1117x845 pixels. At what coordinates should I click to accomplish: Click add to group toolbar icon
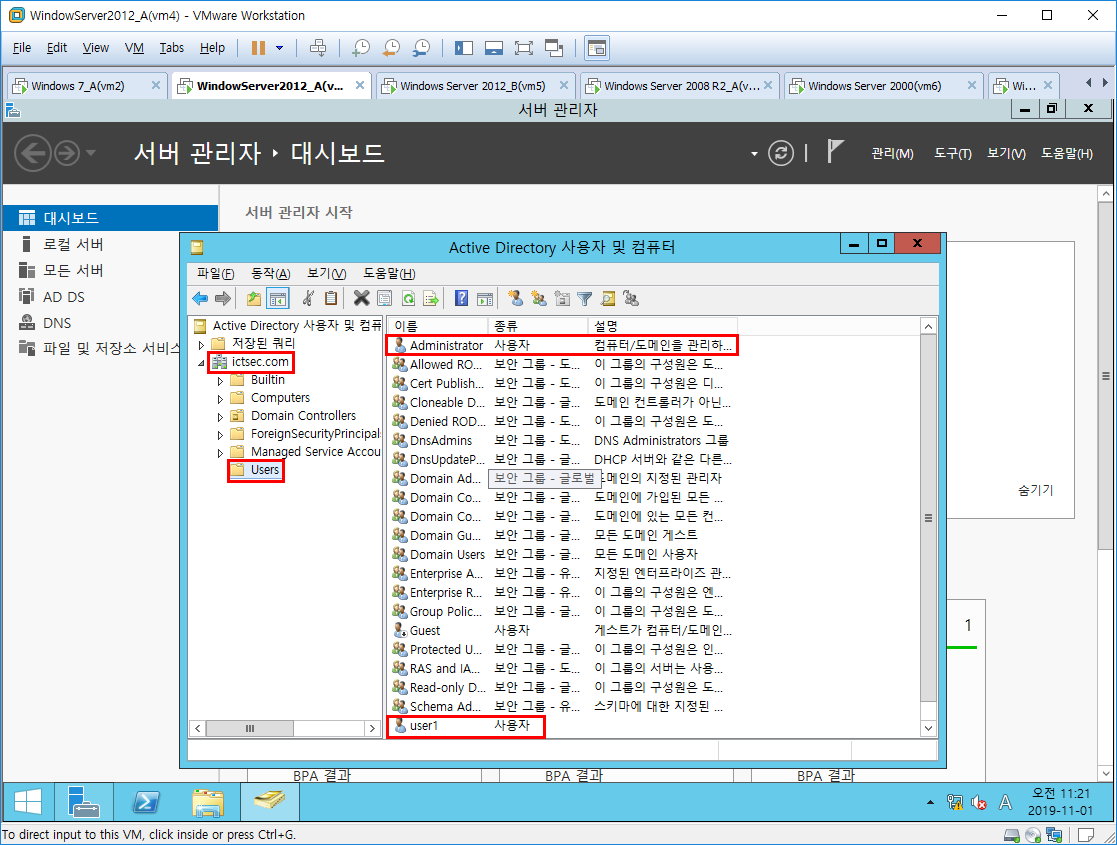[x=631, y=299]
